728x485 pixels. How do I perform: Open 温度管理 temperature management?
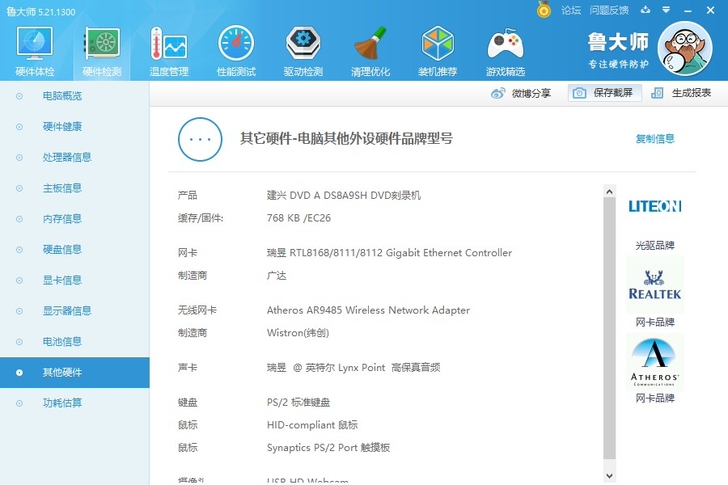169,51
